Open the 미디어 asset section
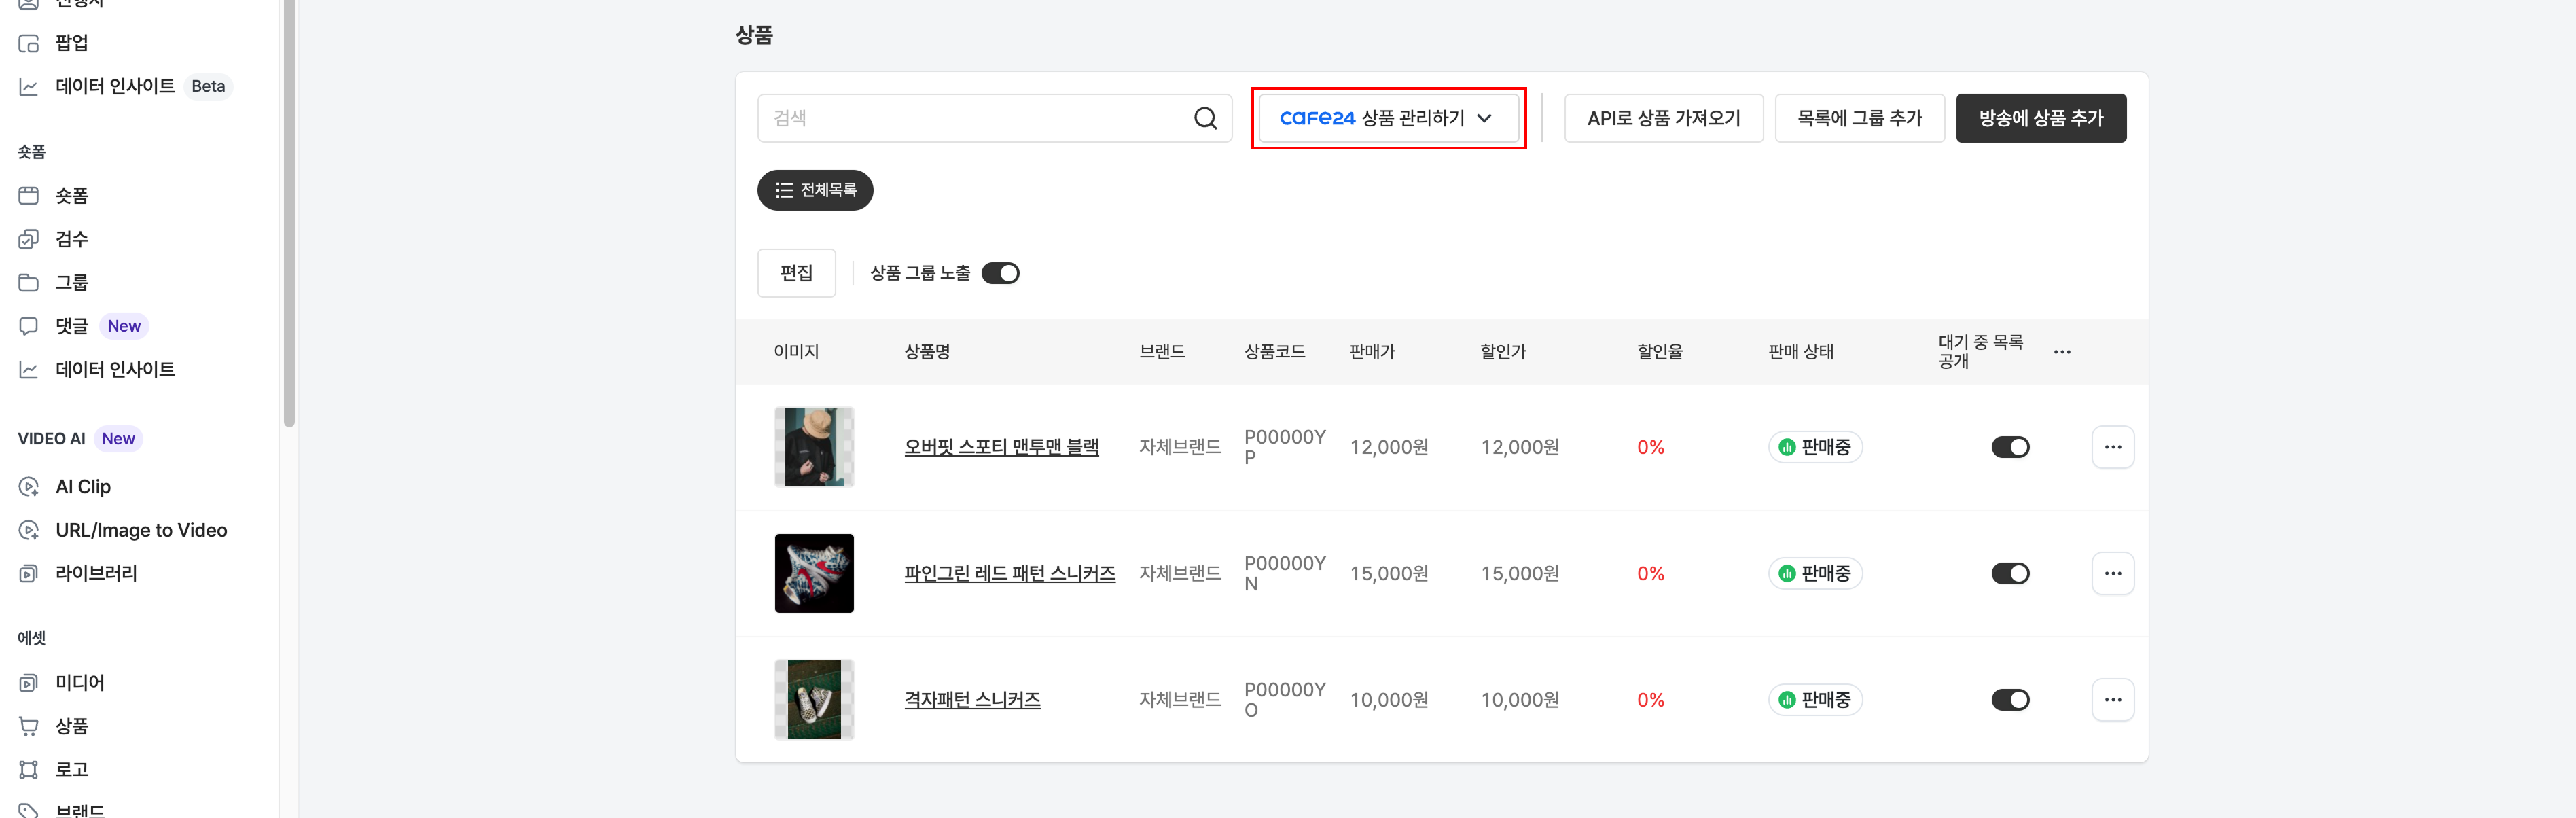This screenshot has height=818, width=2576. point(80,682)
